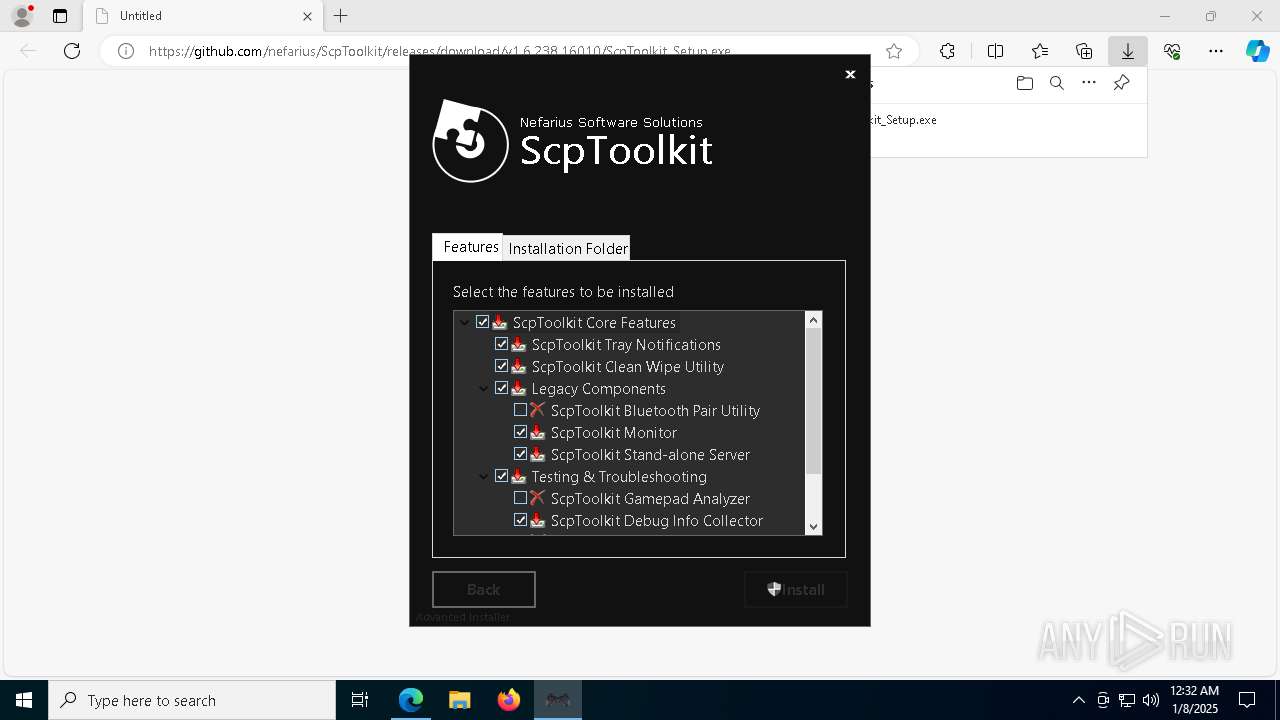Viewport: 1280px width, 720px height.
Task: Open Edge tab actions menu icon
Action: point(60,16)
